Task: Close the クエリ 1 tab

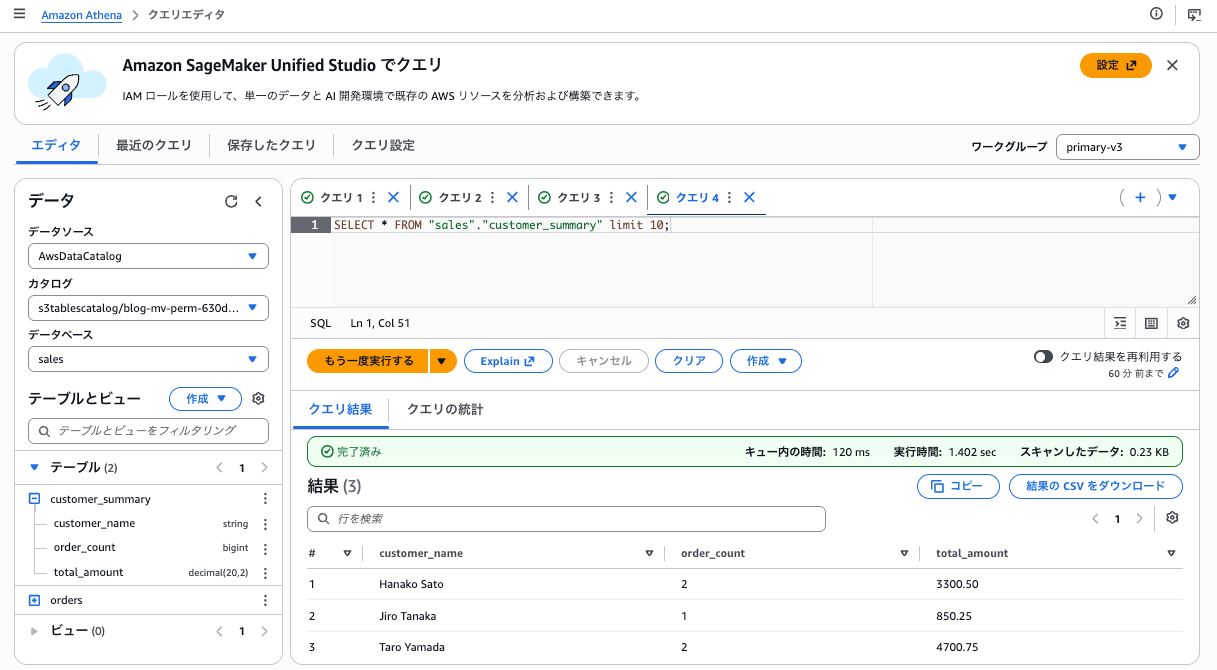Action: pyautogui.click(x=393, y=198)
